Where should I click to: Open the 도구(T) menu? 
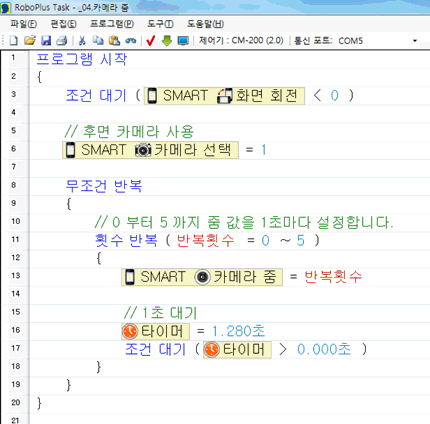(x=160, y=24)
